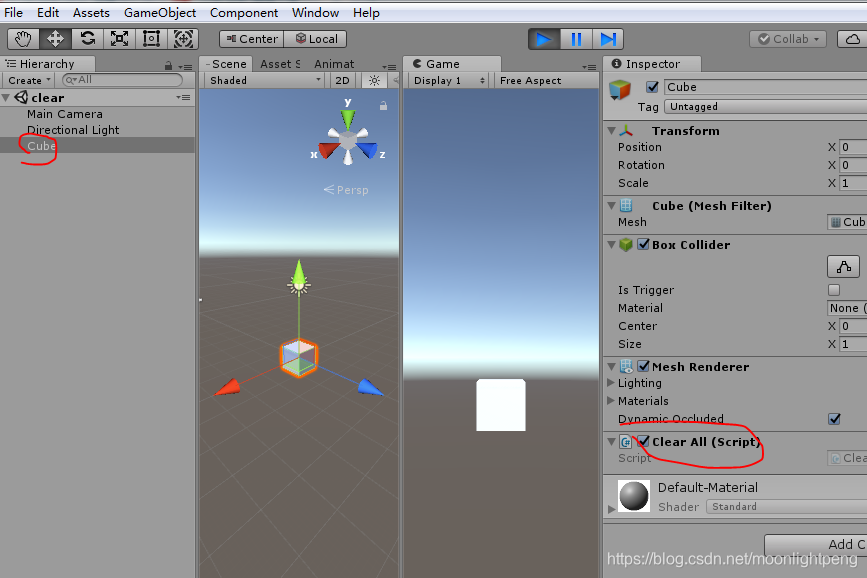The image size is (867, 578).
Task: Click the red X axis gizmo cone
Action: 328,149
